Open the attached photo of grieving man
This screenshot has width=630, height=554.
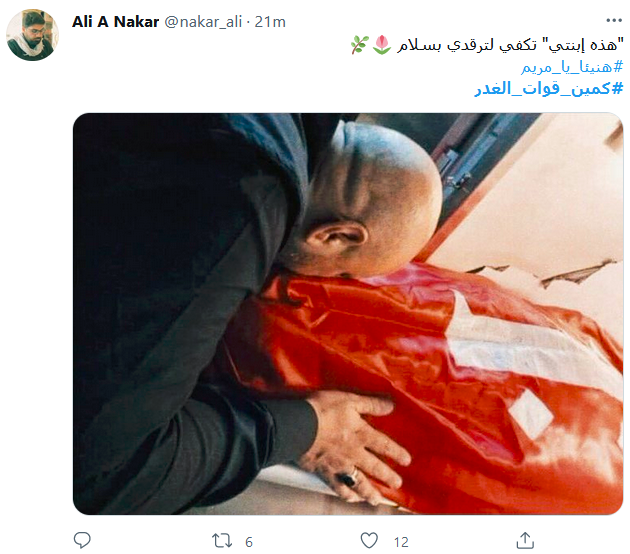(x=348, y=314)
